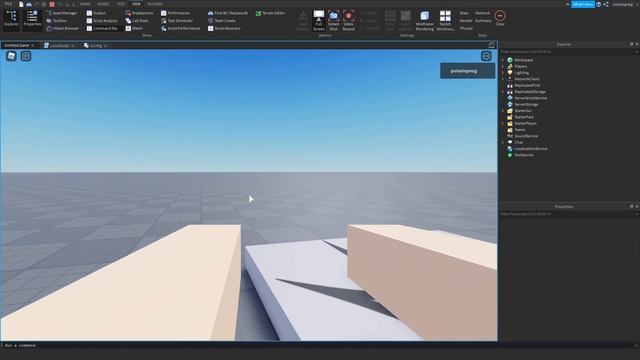This screenshot has width=640, height=360.
Task: Show Network stats
Action: [x=482, y=13]
